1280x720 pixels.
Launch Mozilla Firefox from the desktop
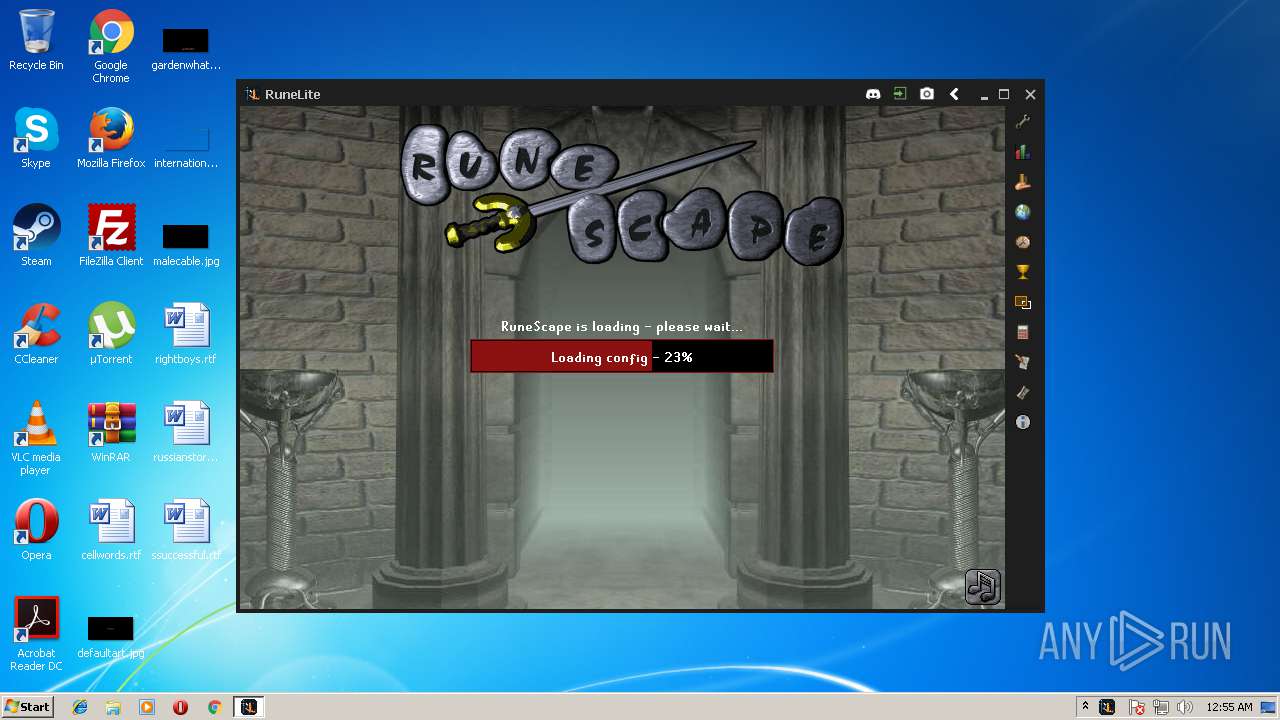tap(111, 139)
